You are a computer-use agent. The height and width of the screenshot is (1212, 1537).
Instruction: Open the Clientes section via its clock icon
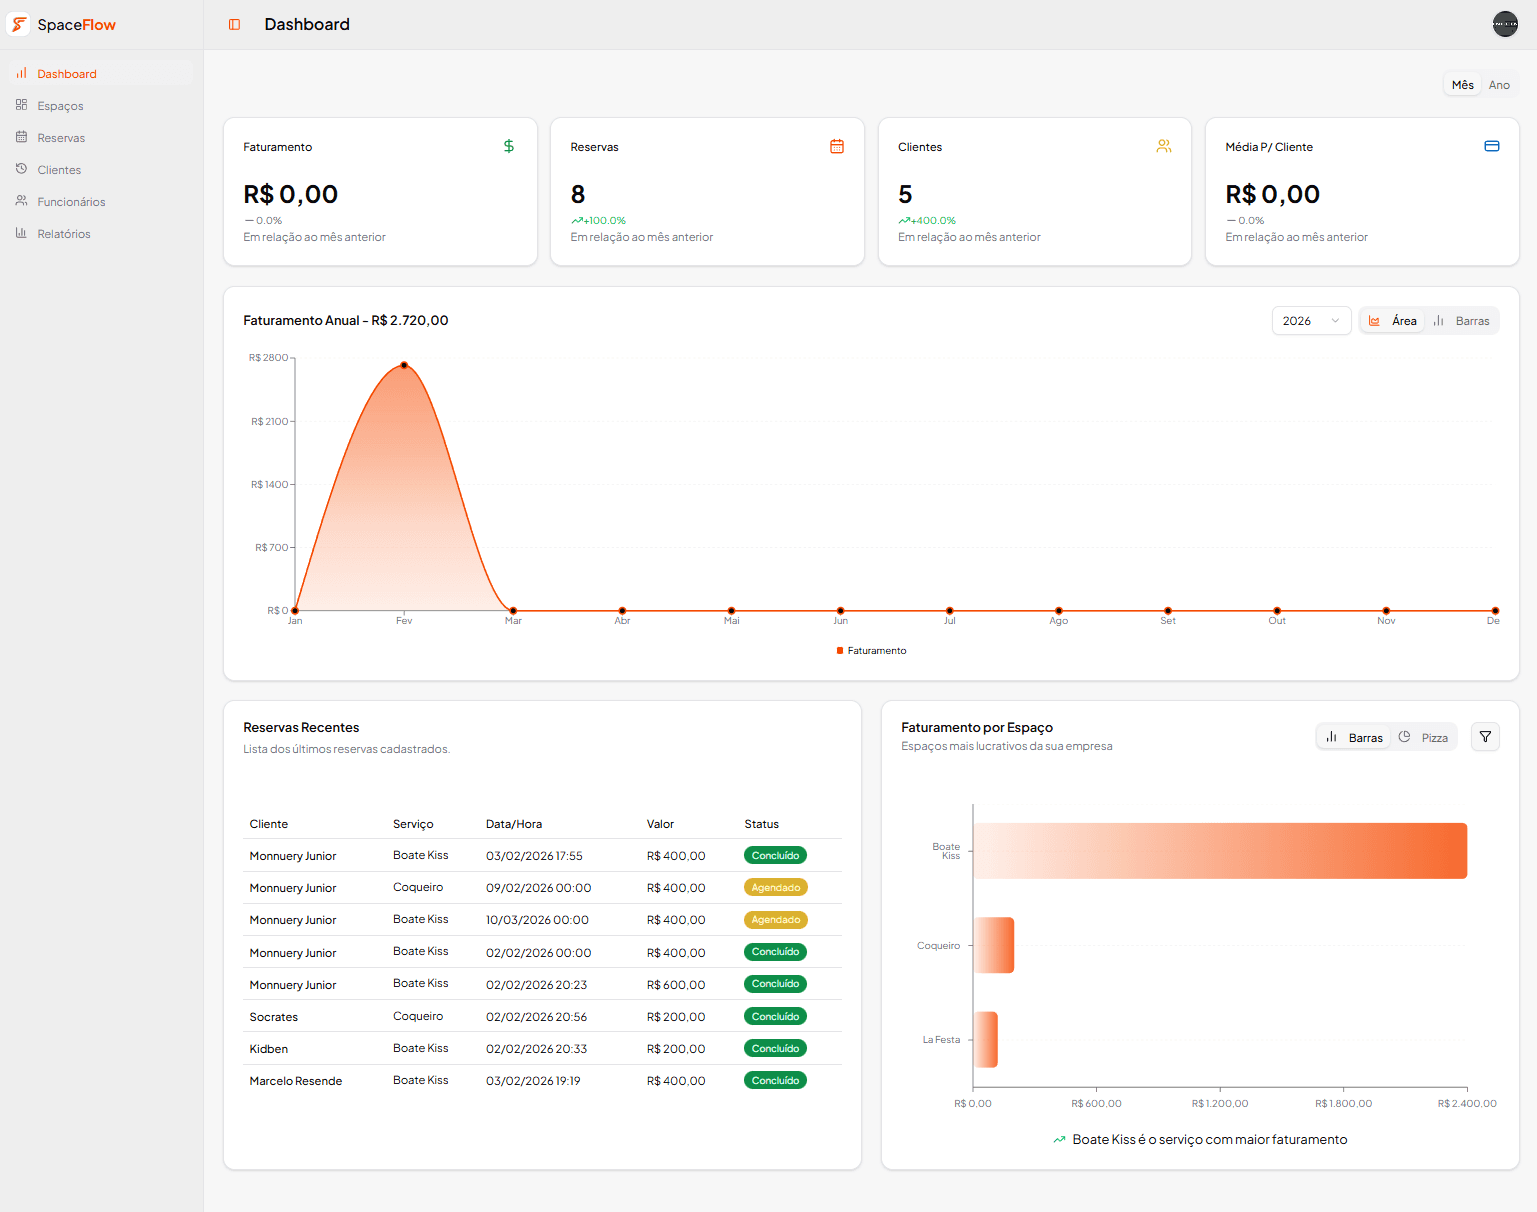[21, 169]
